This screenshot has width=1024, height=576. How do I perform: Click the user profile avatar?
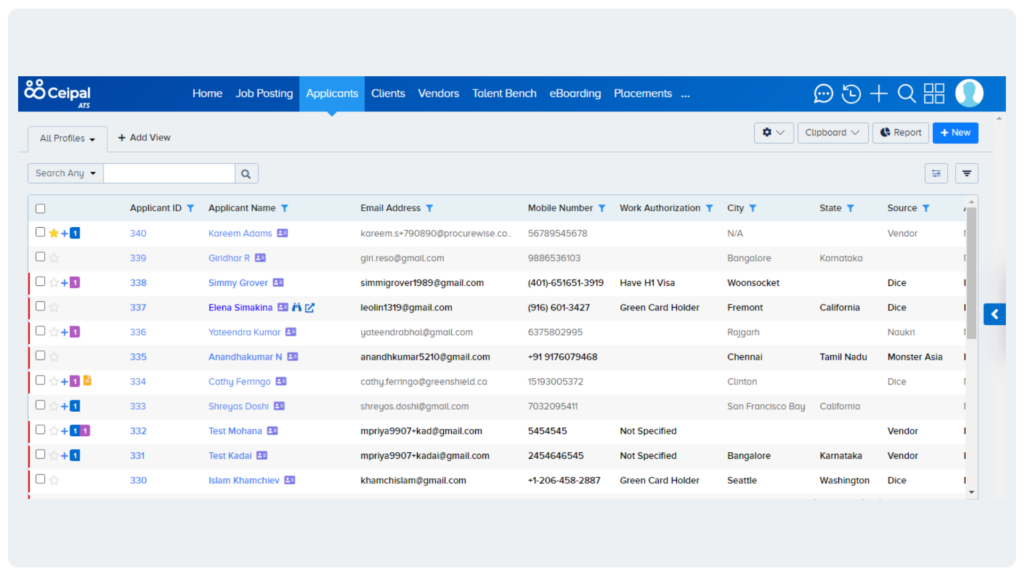969,93
